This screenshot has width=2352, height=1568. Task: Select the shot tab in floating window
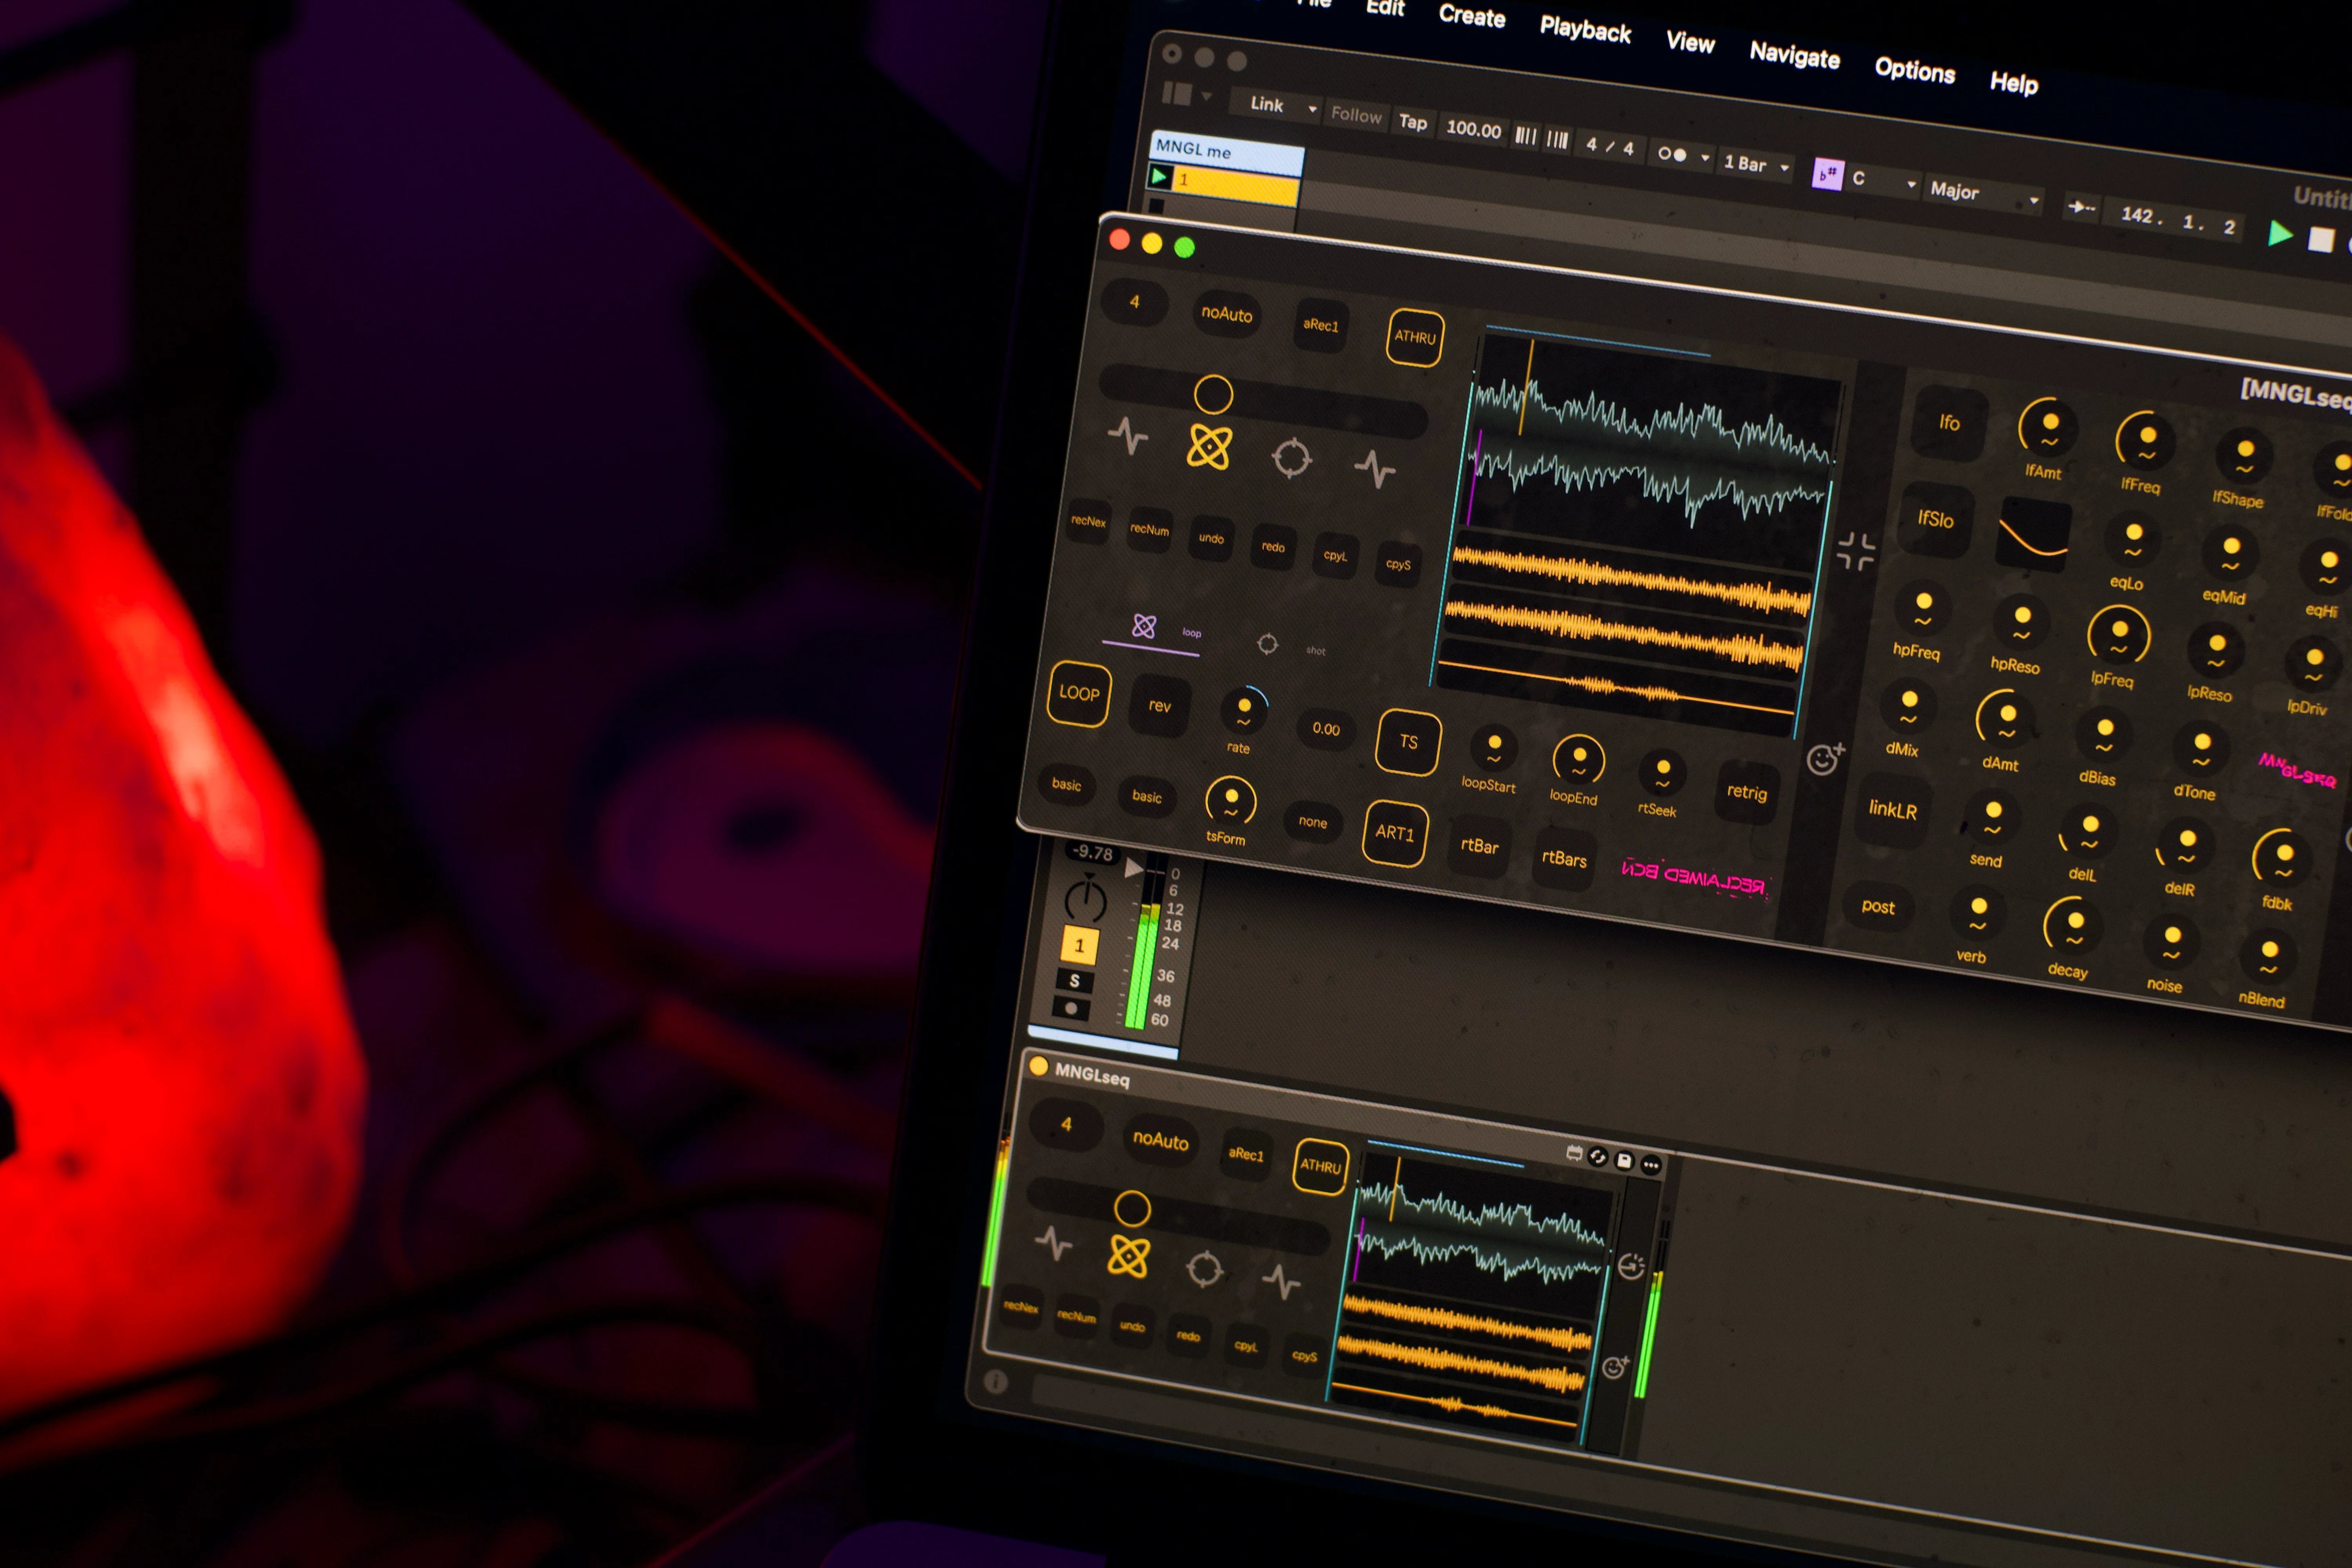tap(1290, 647)
